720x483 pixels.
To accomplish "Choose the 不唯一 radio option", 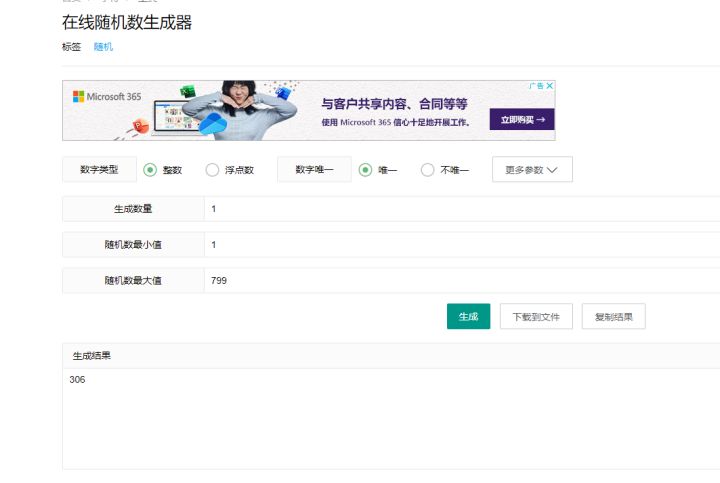I will [428, 170].
